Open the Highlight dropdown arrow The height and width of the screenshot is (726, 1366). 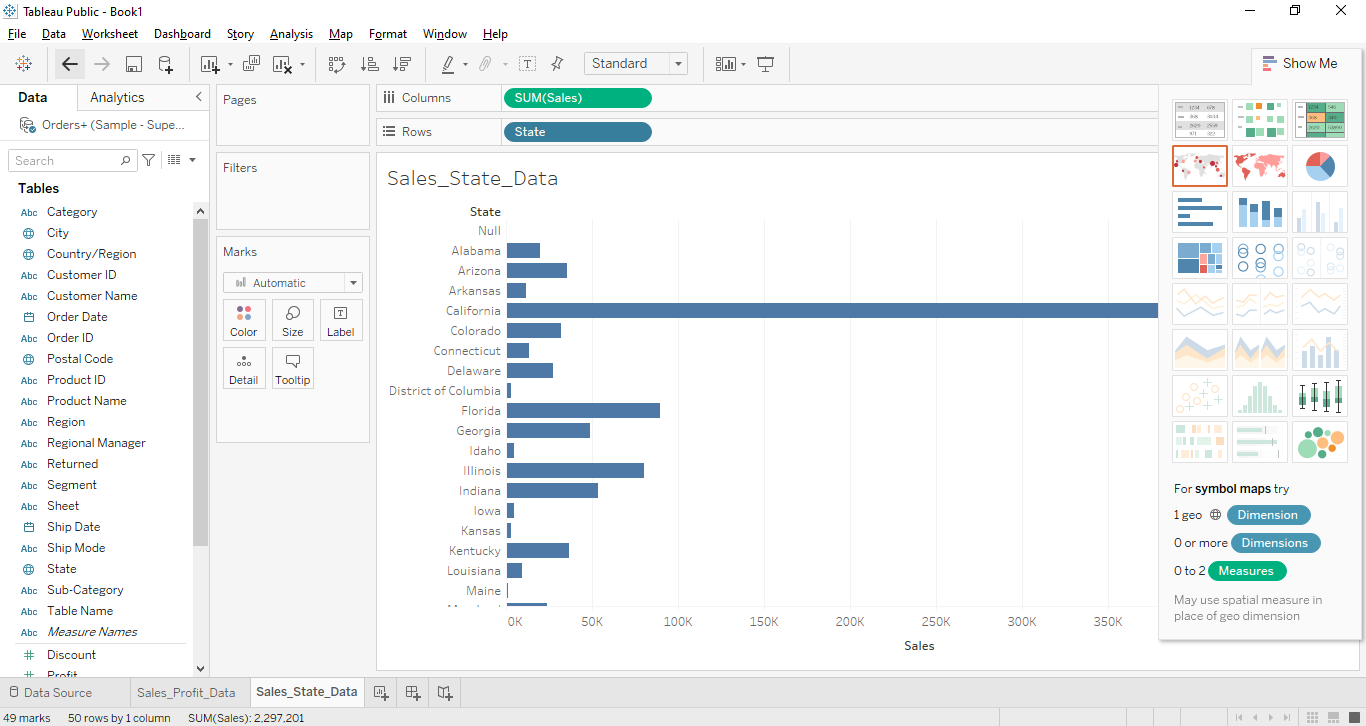[x=465, y=65]
